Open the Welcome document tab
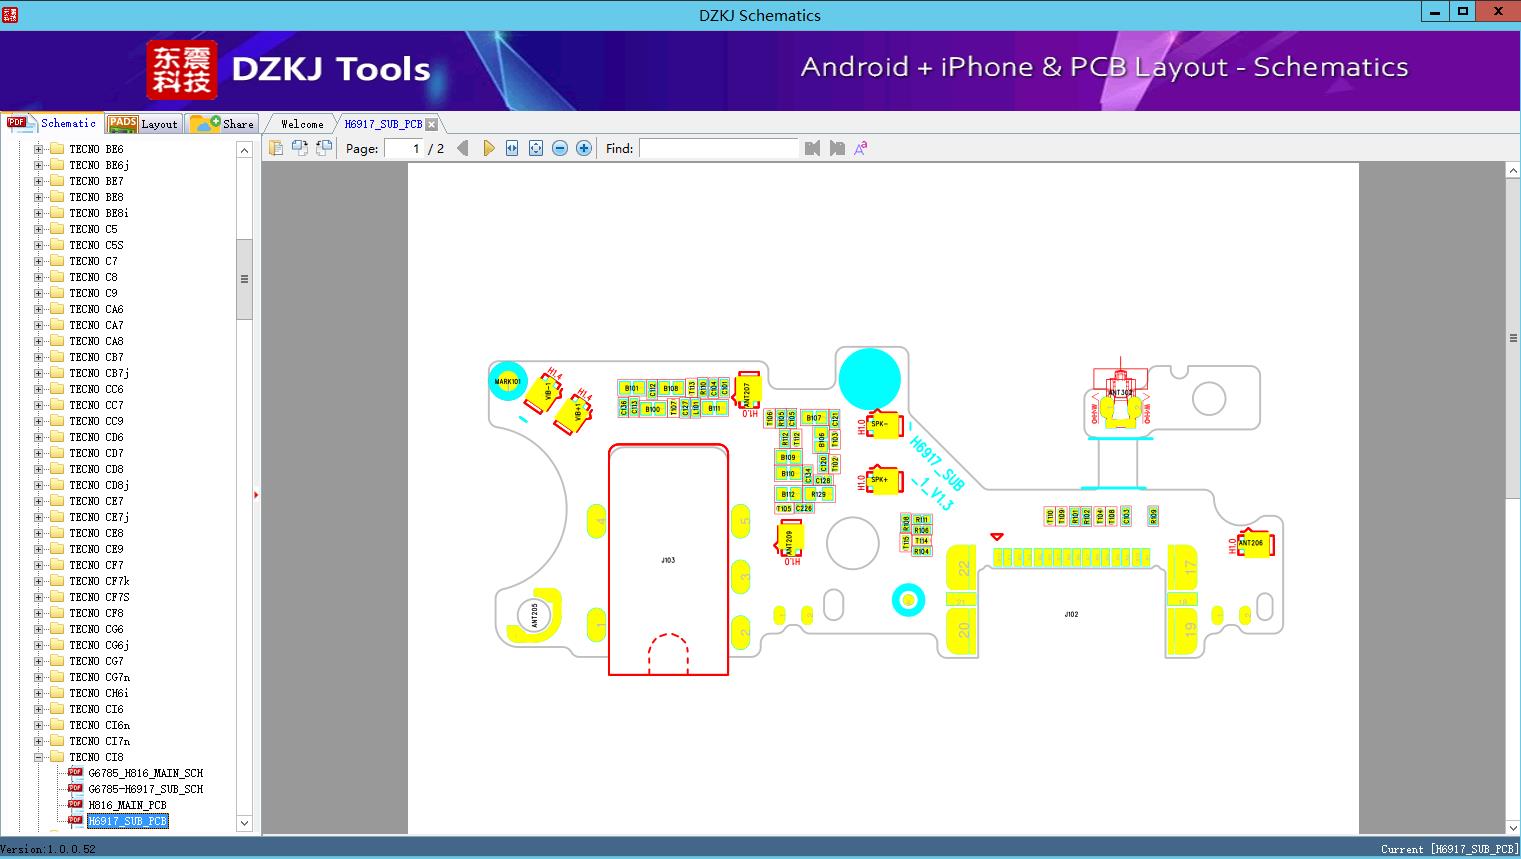The image size is (1521, 859). 301,124
